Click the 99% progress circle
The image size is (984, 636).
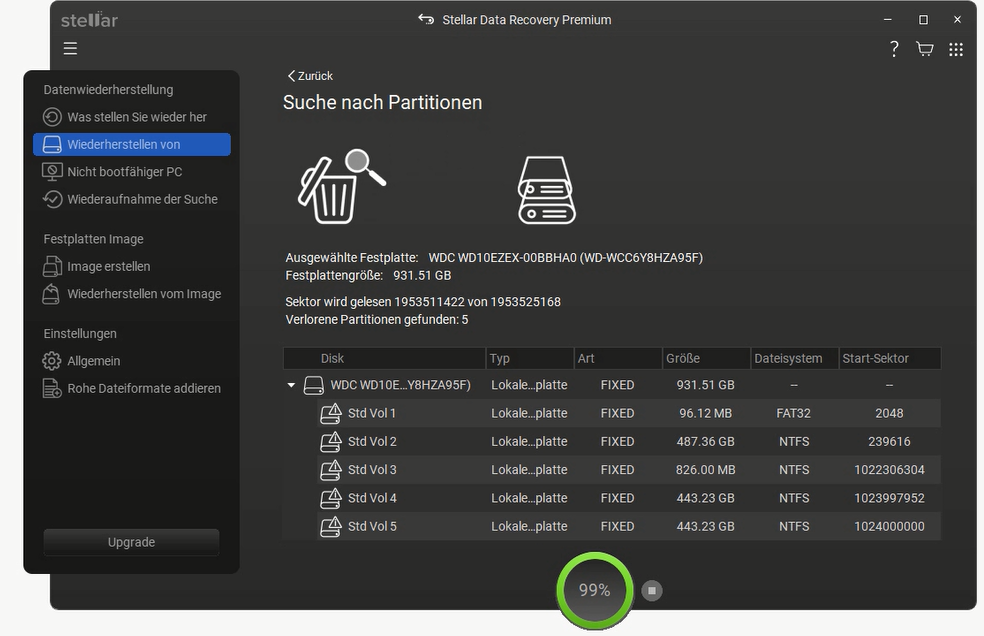[x=594, y=590]
